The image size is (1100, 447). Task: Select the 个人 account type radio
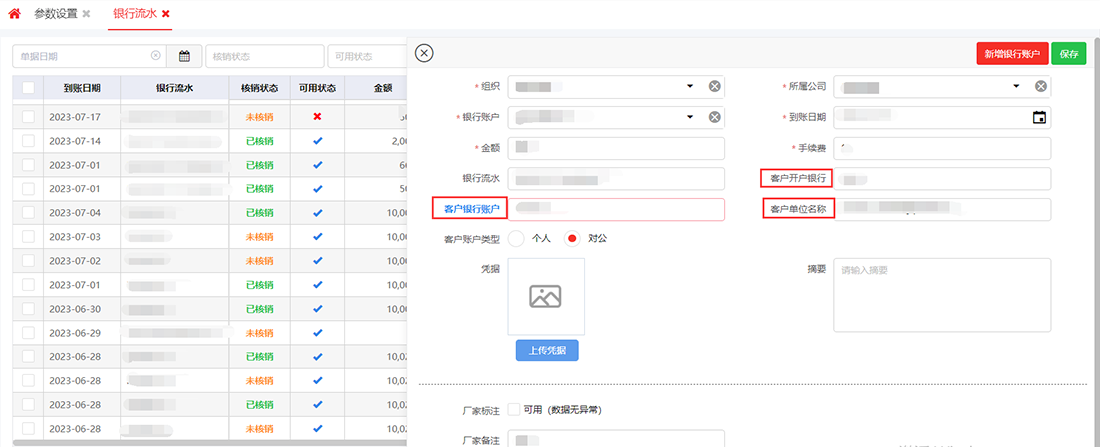517,239
